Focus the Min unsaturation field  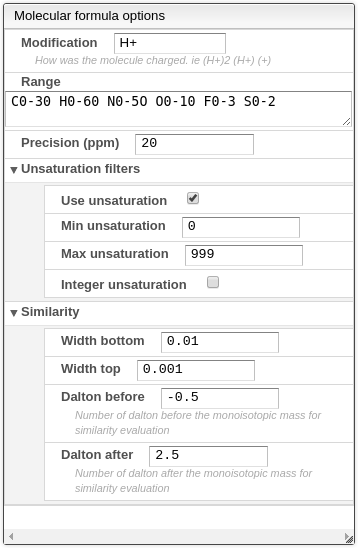point(241,228)
